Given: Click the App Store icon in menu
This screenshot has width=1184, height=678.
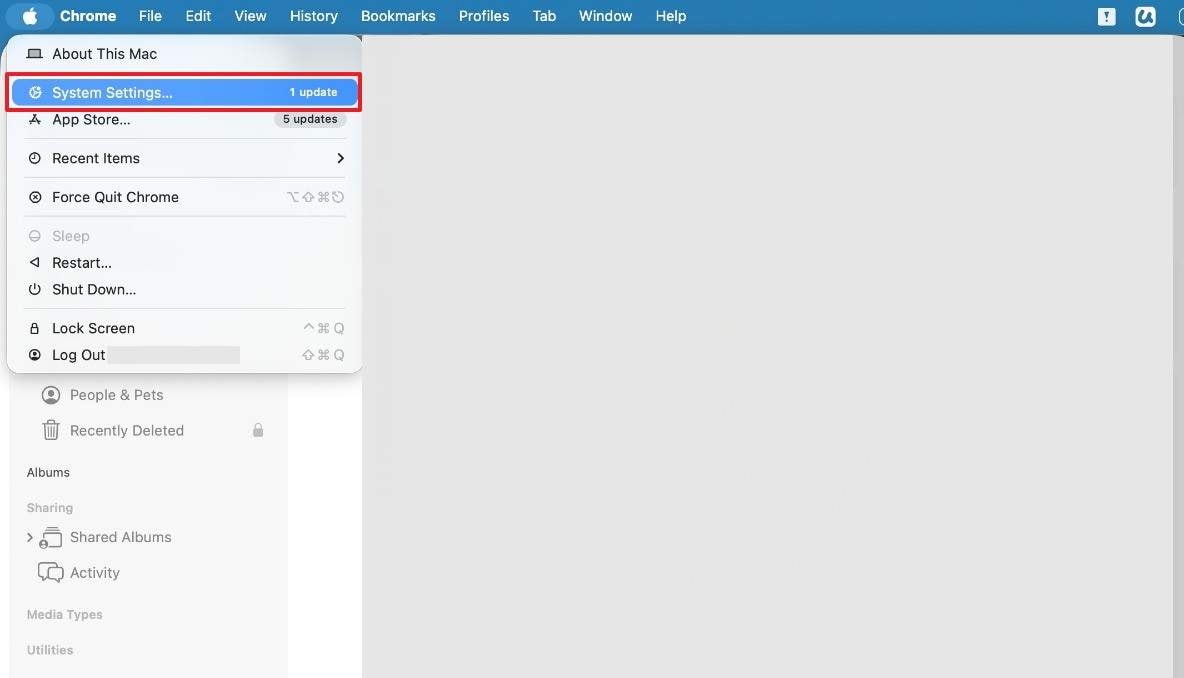Looking at the screenshot, I should point(35,119).
